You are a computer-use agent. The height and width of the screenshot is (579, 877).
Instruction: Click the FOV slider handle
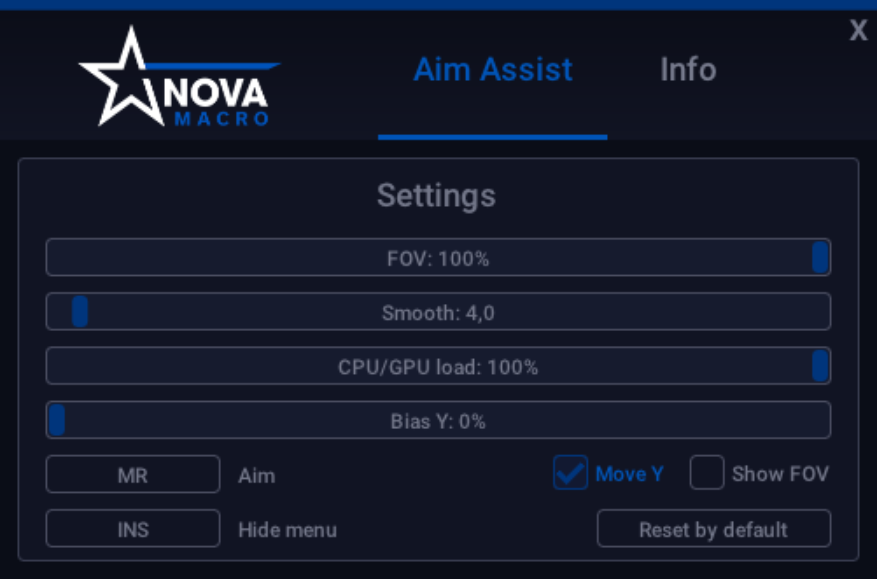pyautogui.click(x=820, y=257)
